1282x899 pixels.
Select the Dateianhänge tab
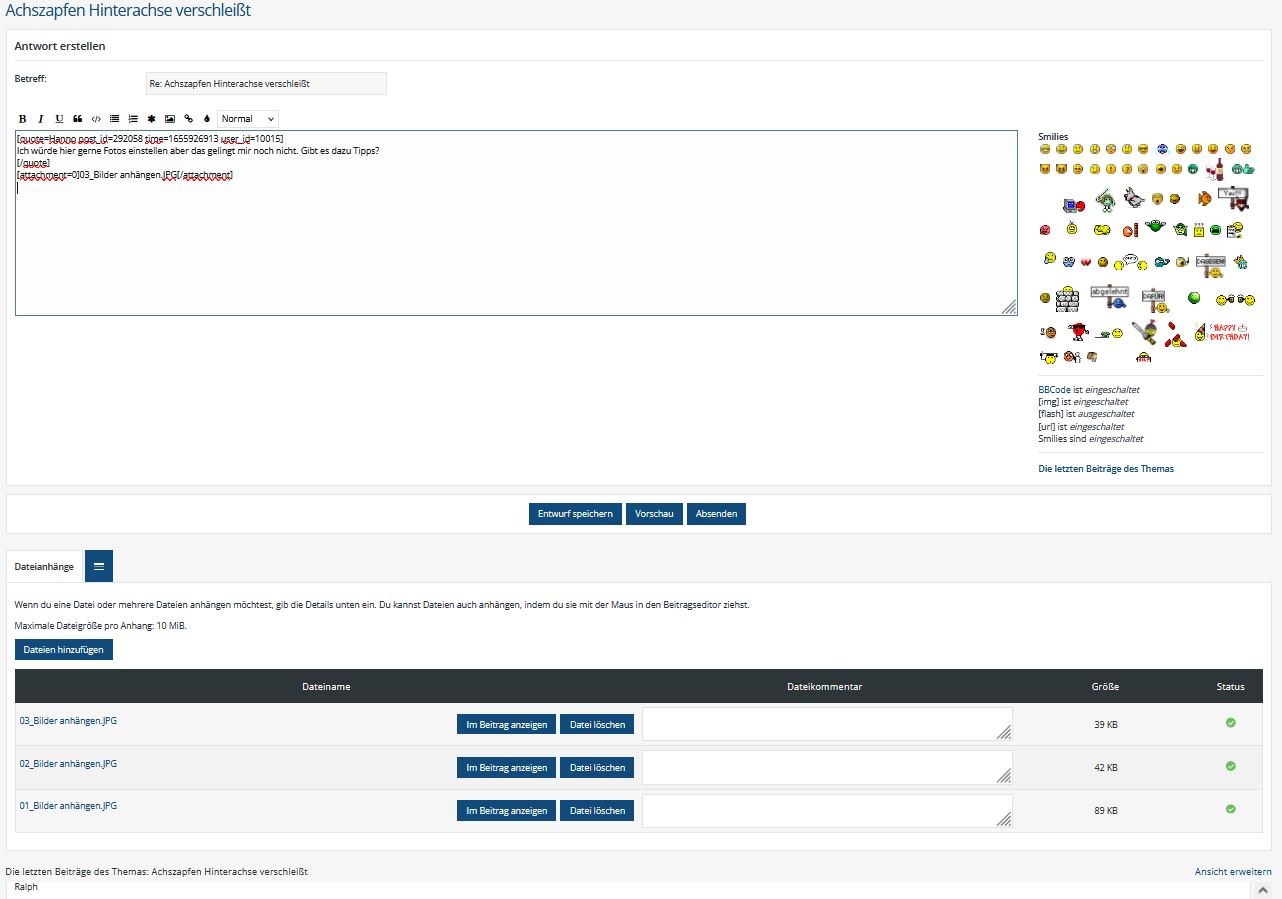coord(44,566)
